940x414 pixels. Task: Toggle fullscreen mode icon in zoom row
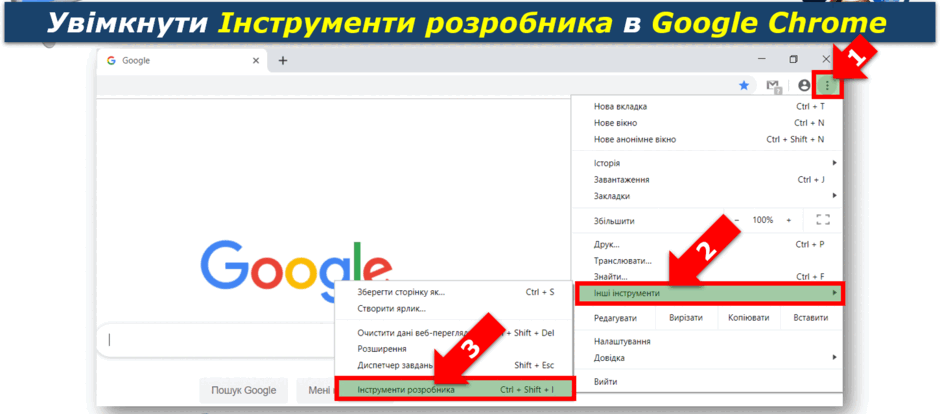coord(823,220)
